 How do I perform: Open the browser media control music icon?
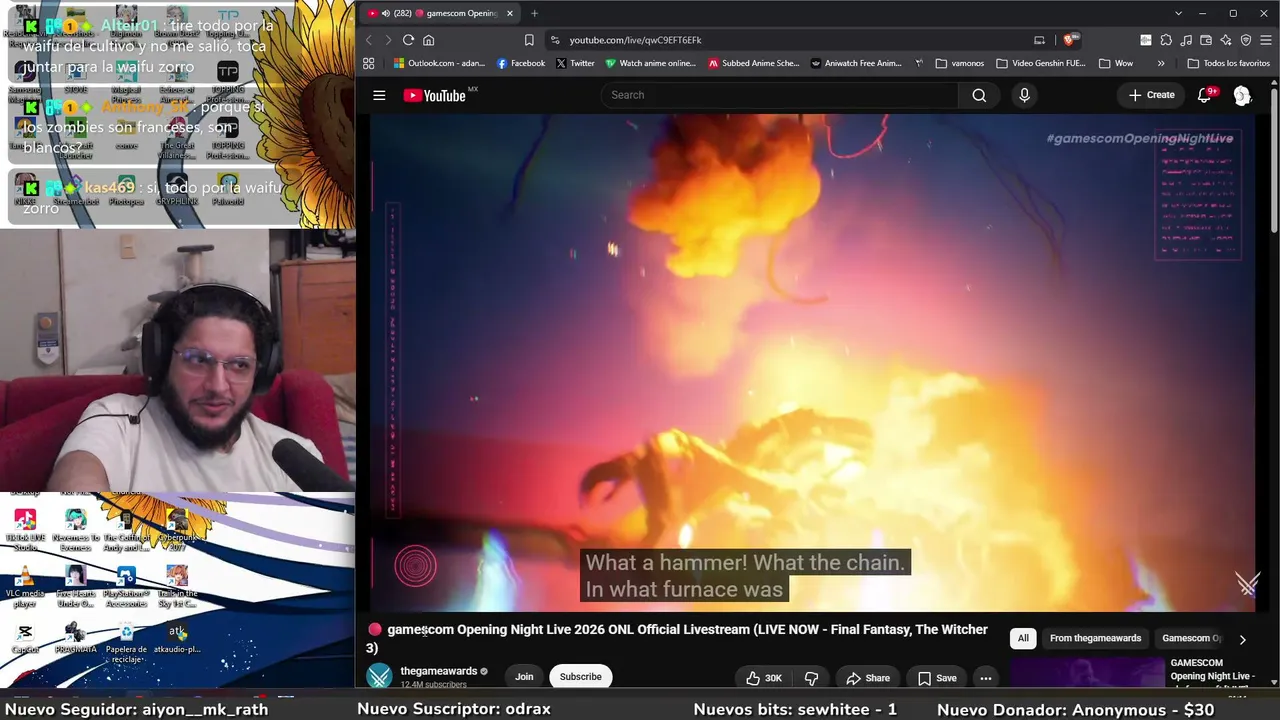[x=1186, y=40]
